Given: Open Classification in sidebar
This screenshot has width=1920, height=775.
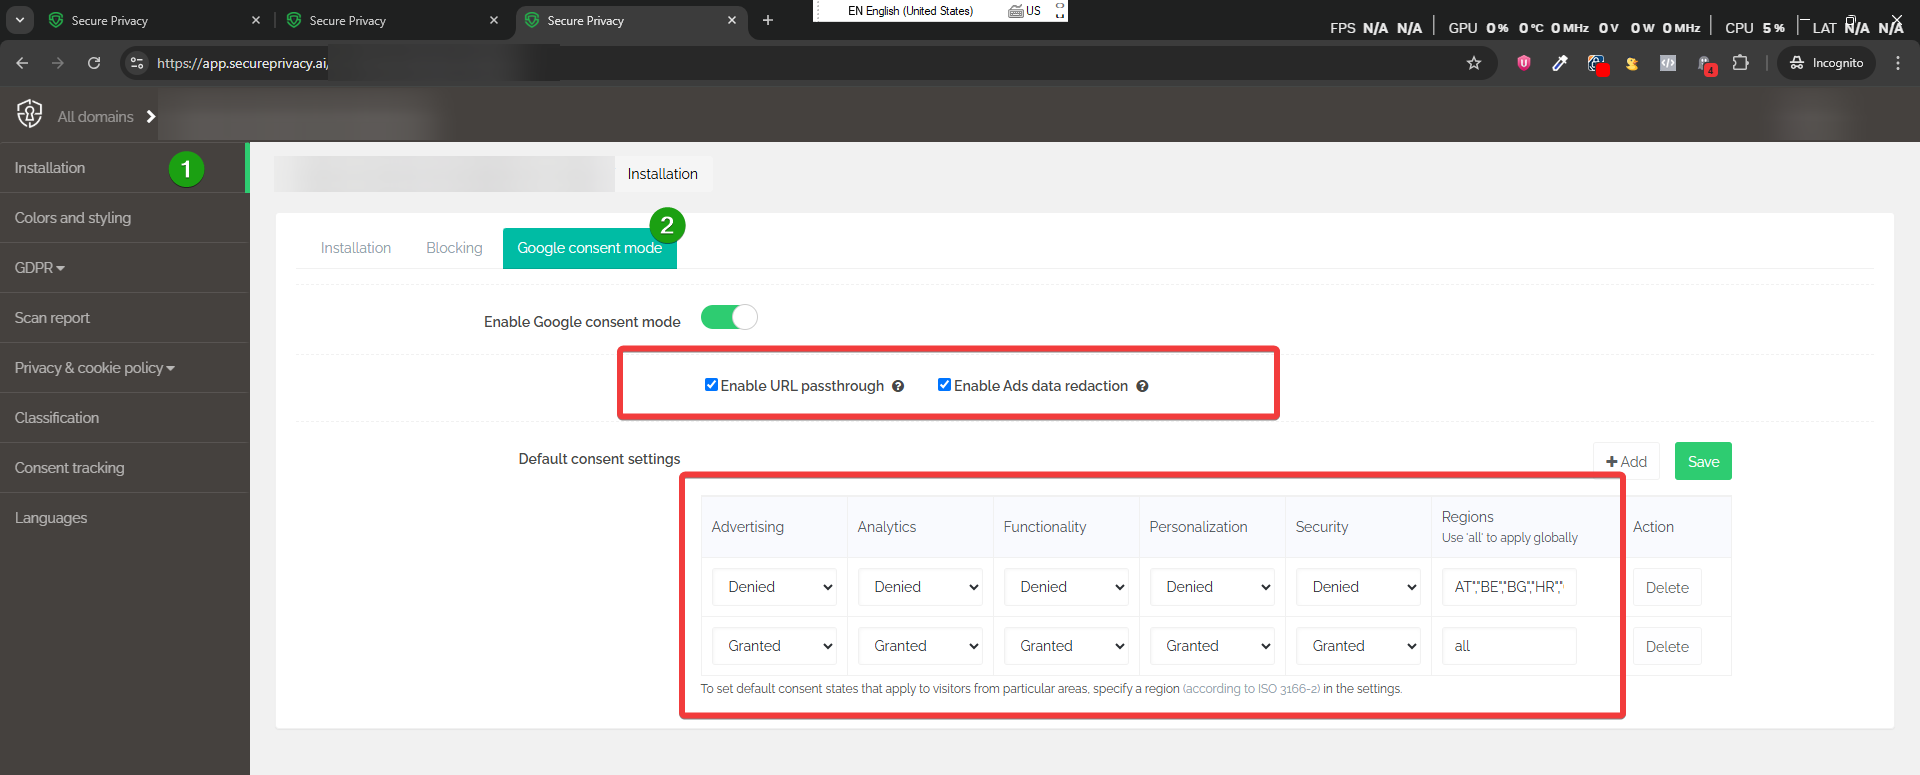Looking at the screenshot, I should [124, 418].
